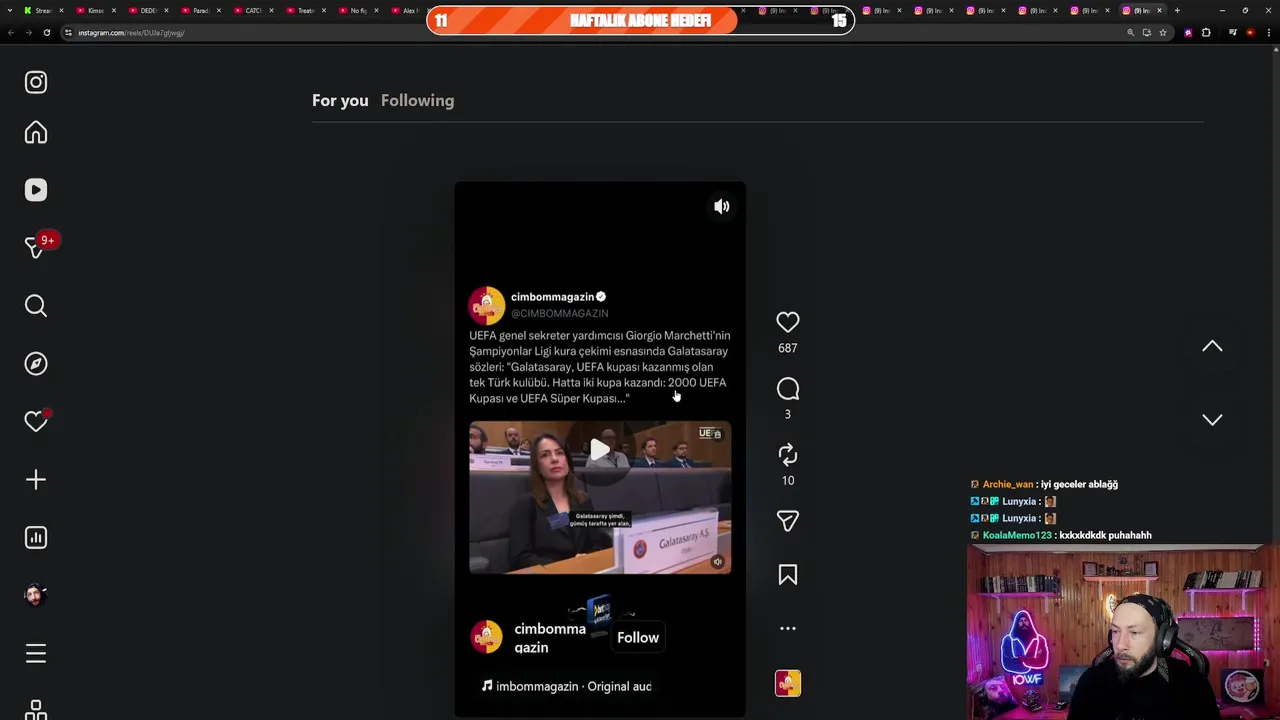Bookmark this page with star icon
Viewport: 1280px width, 720px height.
point(1163,32)
